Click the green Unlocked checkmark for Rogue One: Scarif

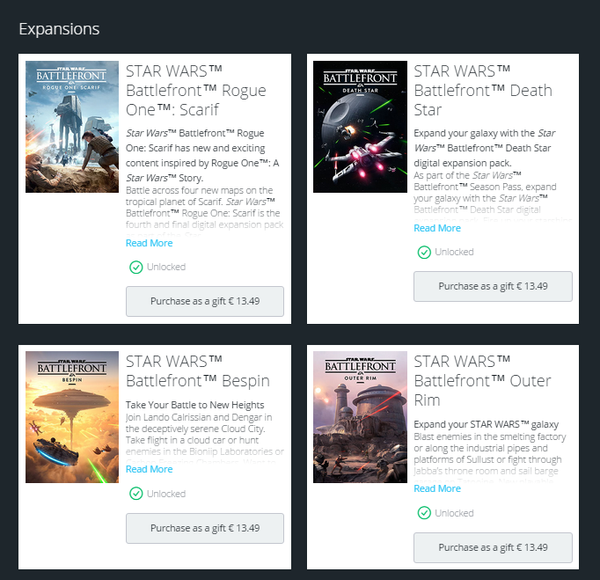pos(136,267)
